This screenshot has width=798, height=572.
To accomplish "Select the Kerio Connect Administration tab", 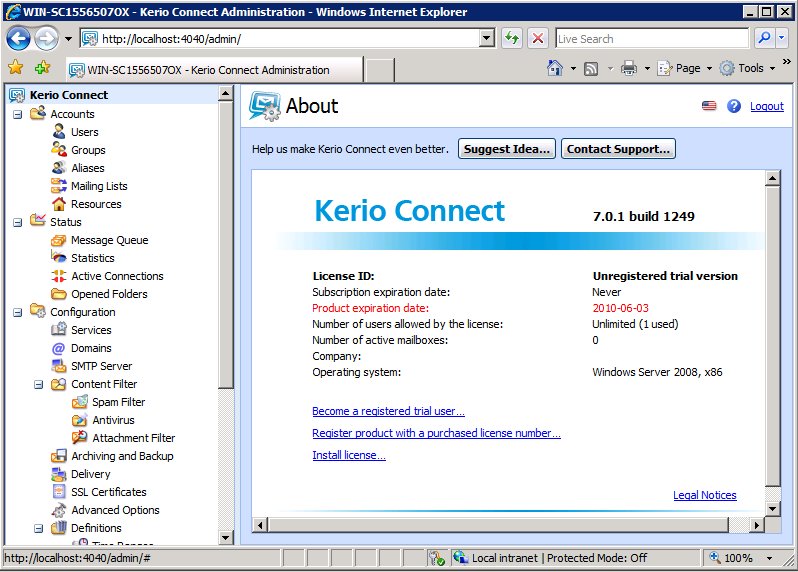I will [214, 70].
